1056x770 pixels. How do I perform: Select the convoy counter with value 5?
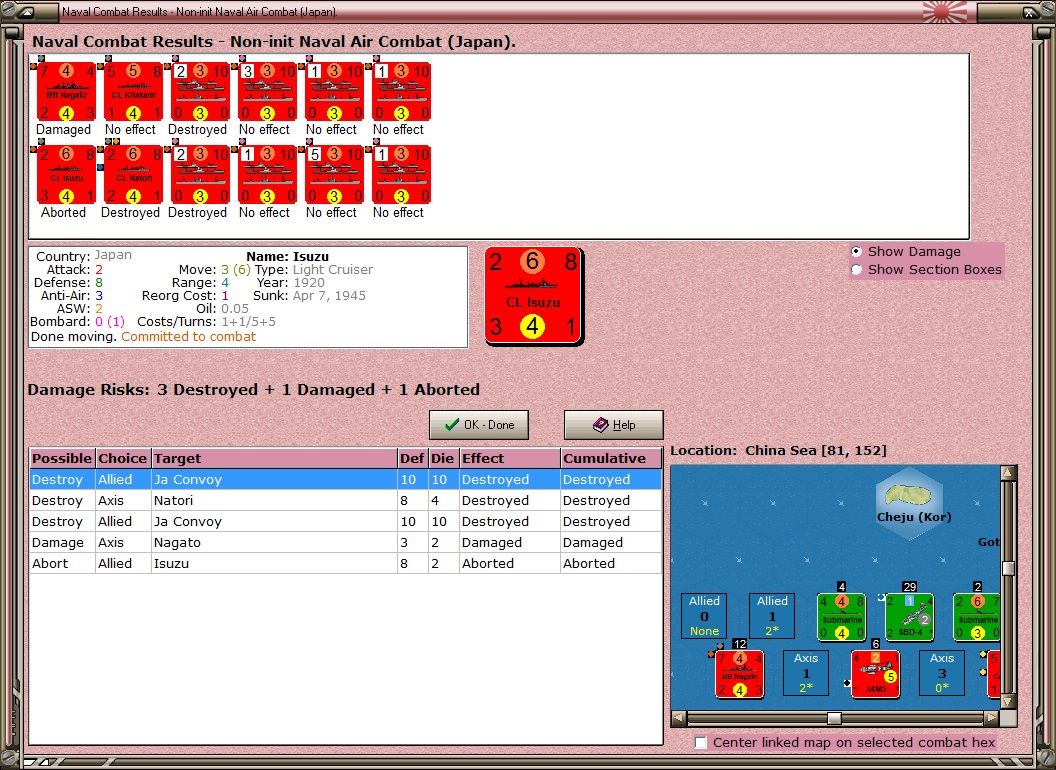335,174
